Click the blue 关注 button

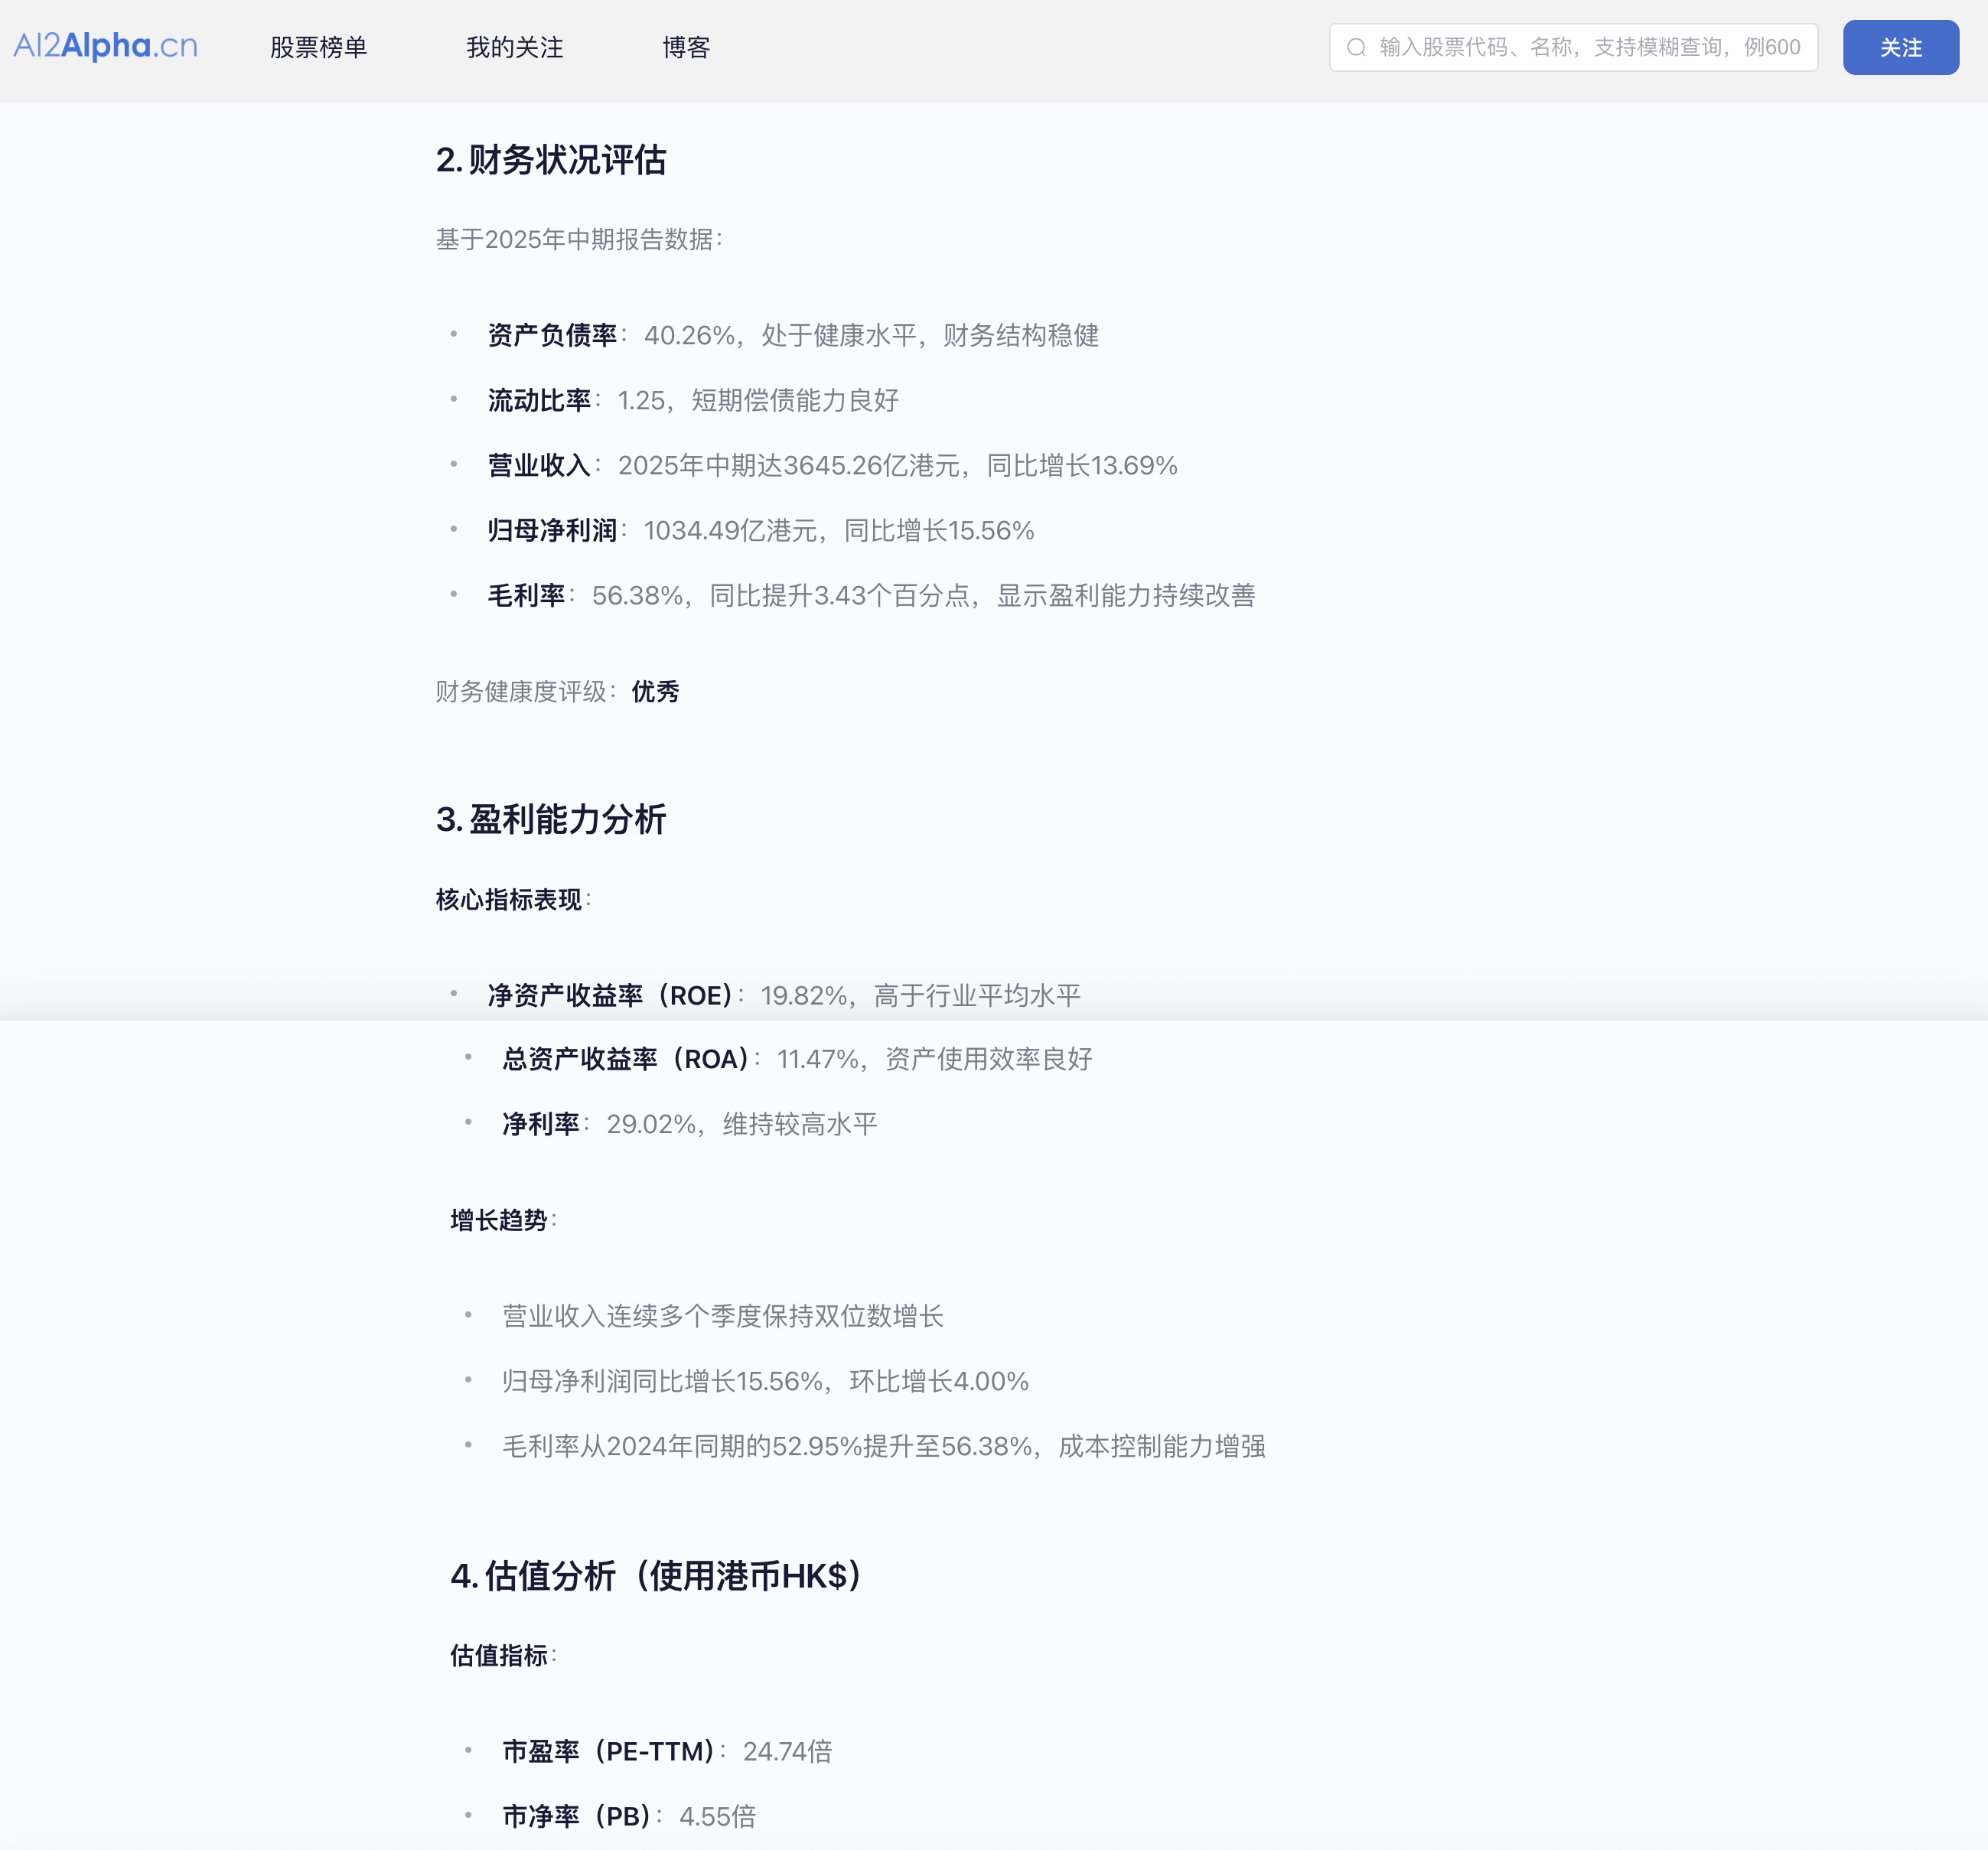1899,47
